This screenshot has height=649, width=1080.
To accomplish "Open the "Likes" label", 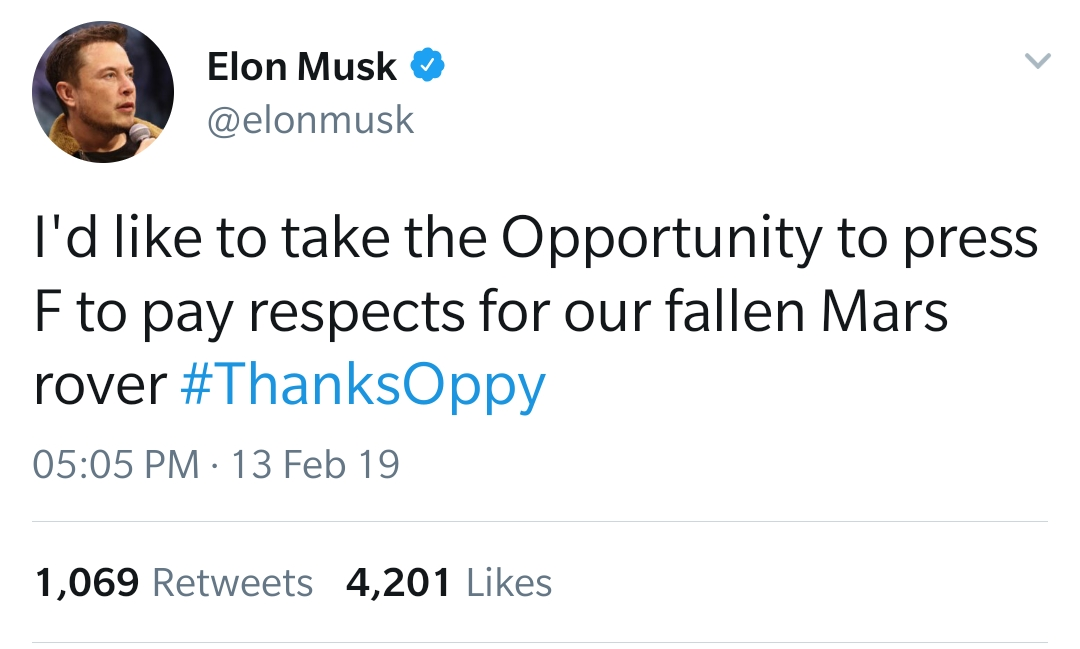I will [x=509, y=582].
